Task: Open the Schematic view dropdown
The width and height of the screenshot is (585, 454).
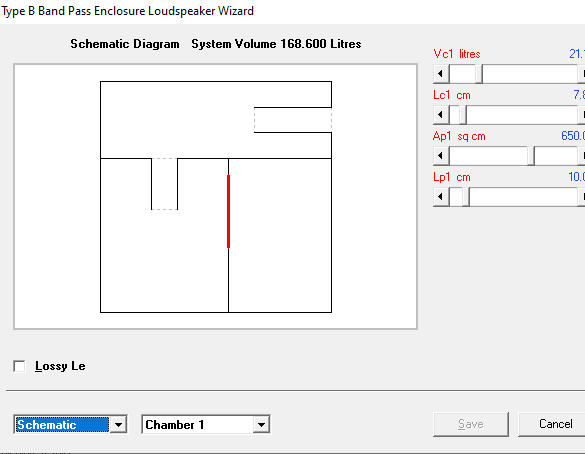Action: [118, 425]
